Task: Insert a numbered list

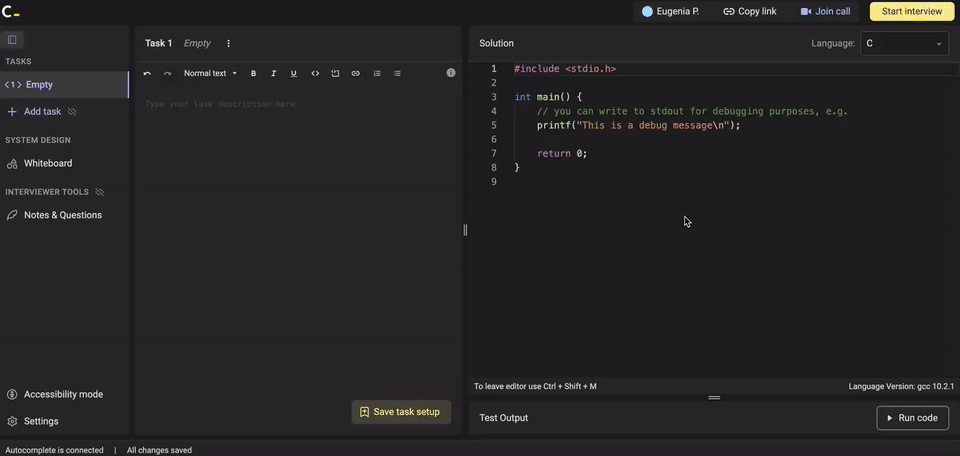Action: (377, 73)
